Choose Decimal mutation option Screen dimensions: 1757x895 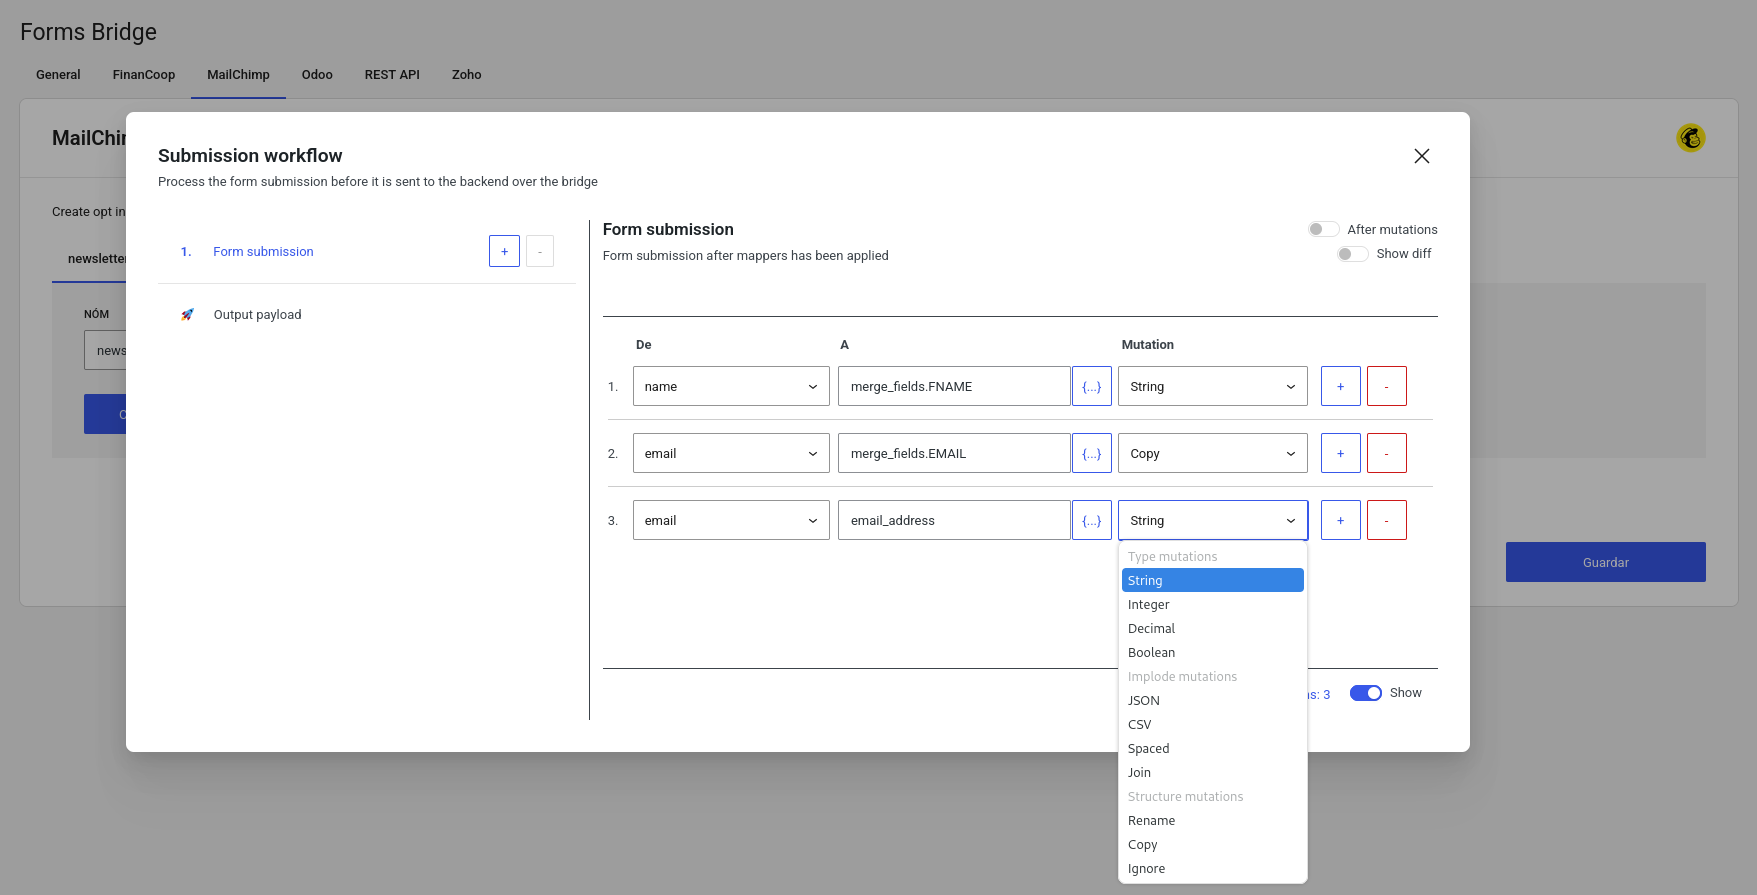[1212, 628]
